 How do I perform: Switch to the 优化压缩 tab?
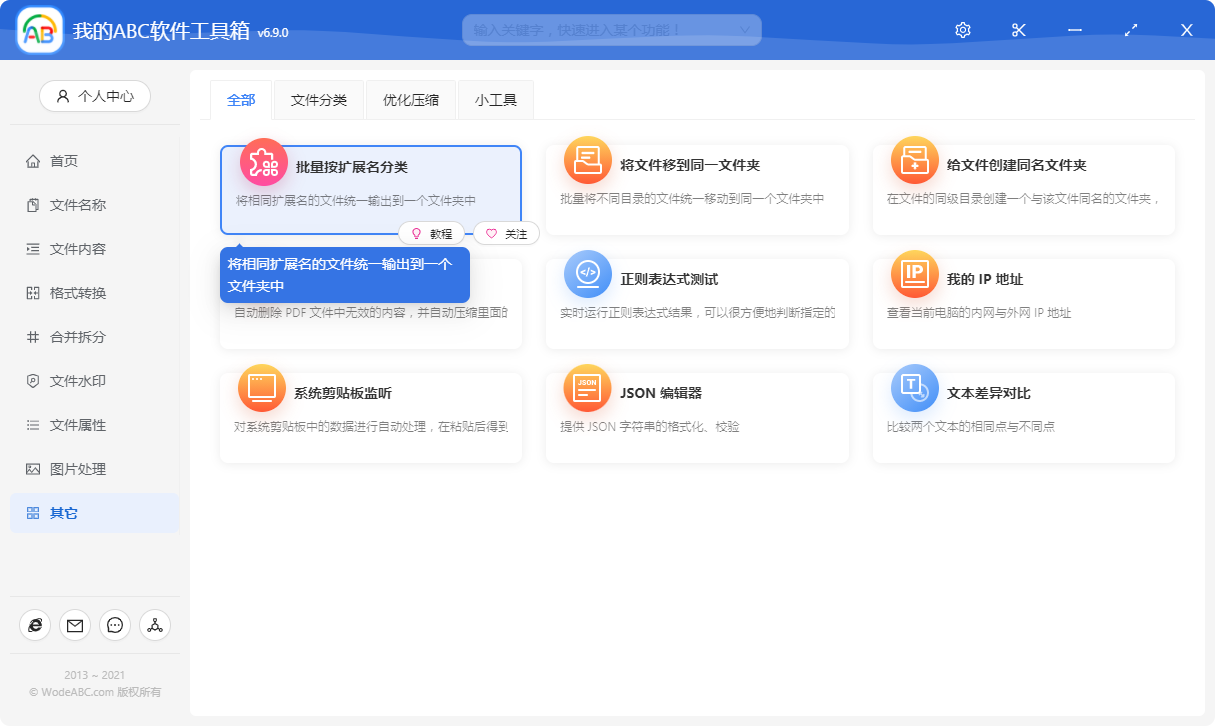(410, 99)
